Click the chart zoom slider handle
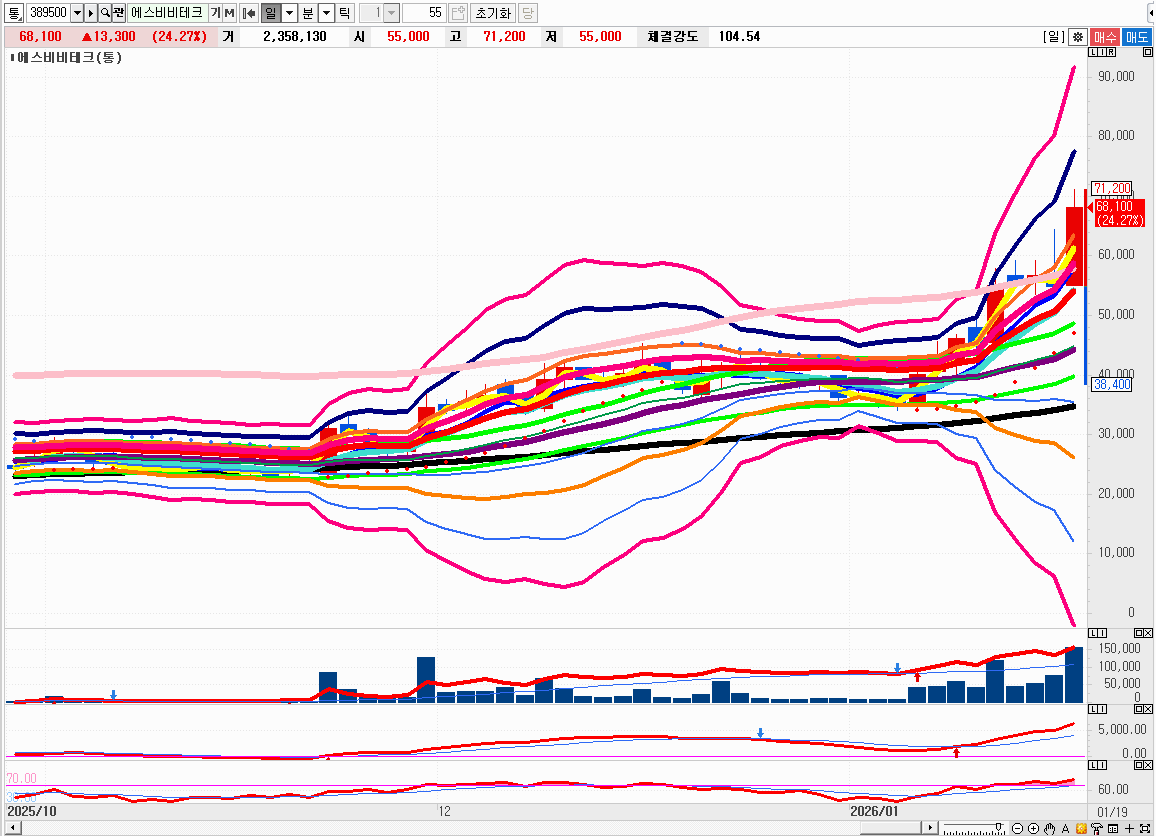Viewport: 1156px width, 836px height. coord(997,828)
